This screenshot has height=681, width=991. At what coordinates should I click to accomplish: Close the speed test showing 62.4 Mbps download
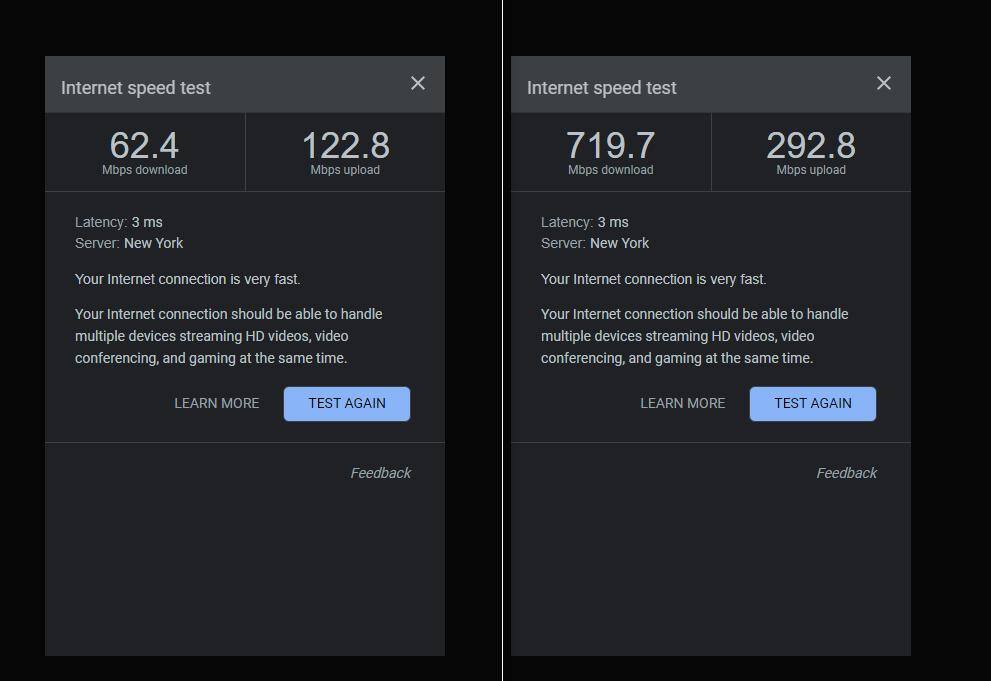coord(418,83)
